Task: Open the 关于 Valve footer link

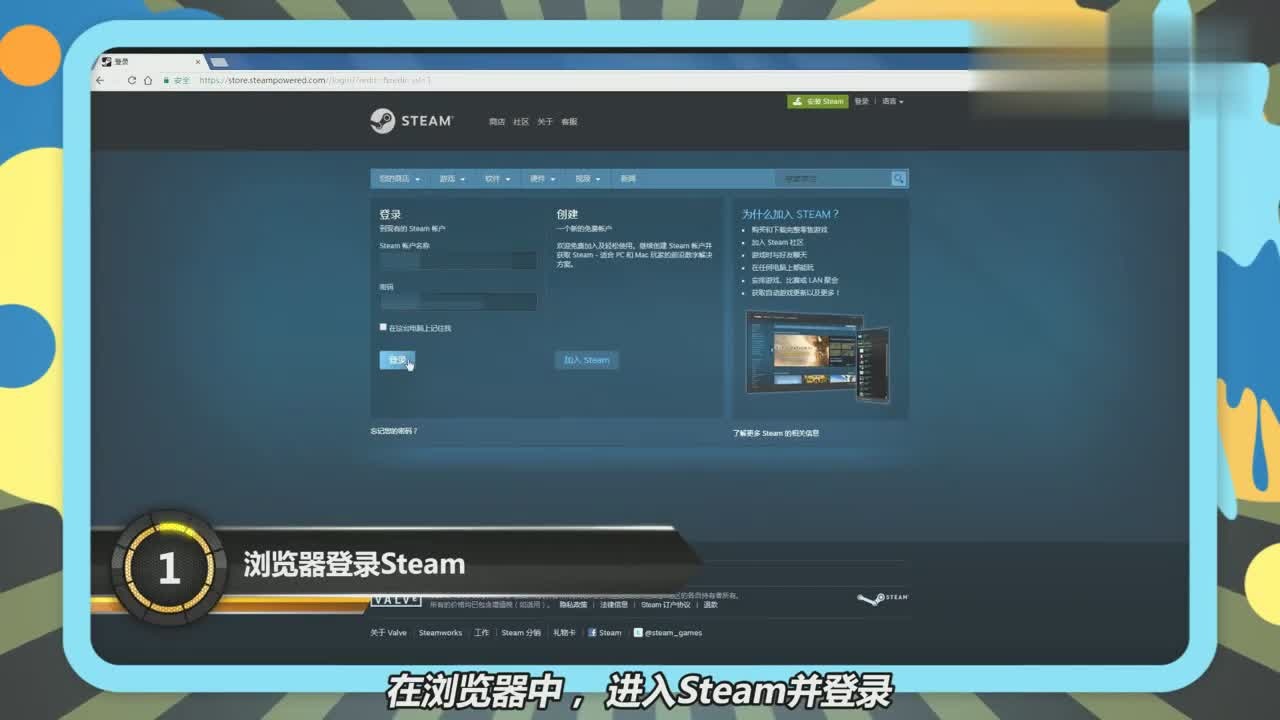Action: pos(389,632)
